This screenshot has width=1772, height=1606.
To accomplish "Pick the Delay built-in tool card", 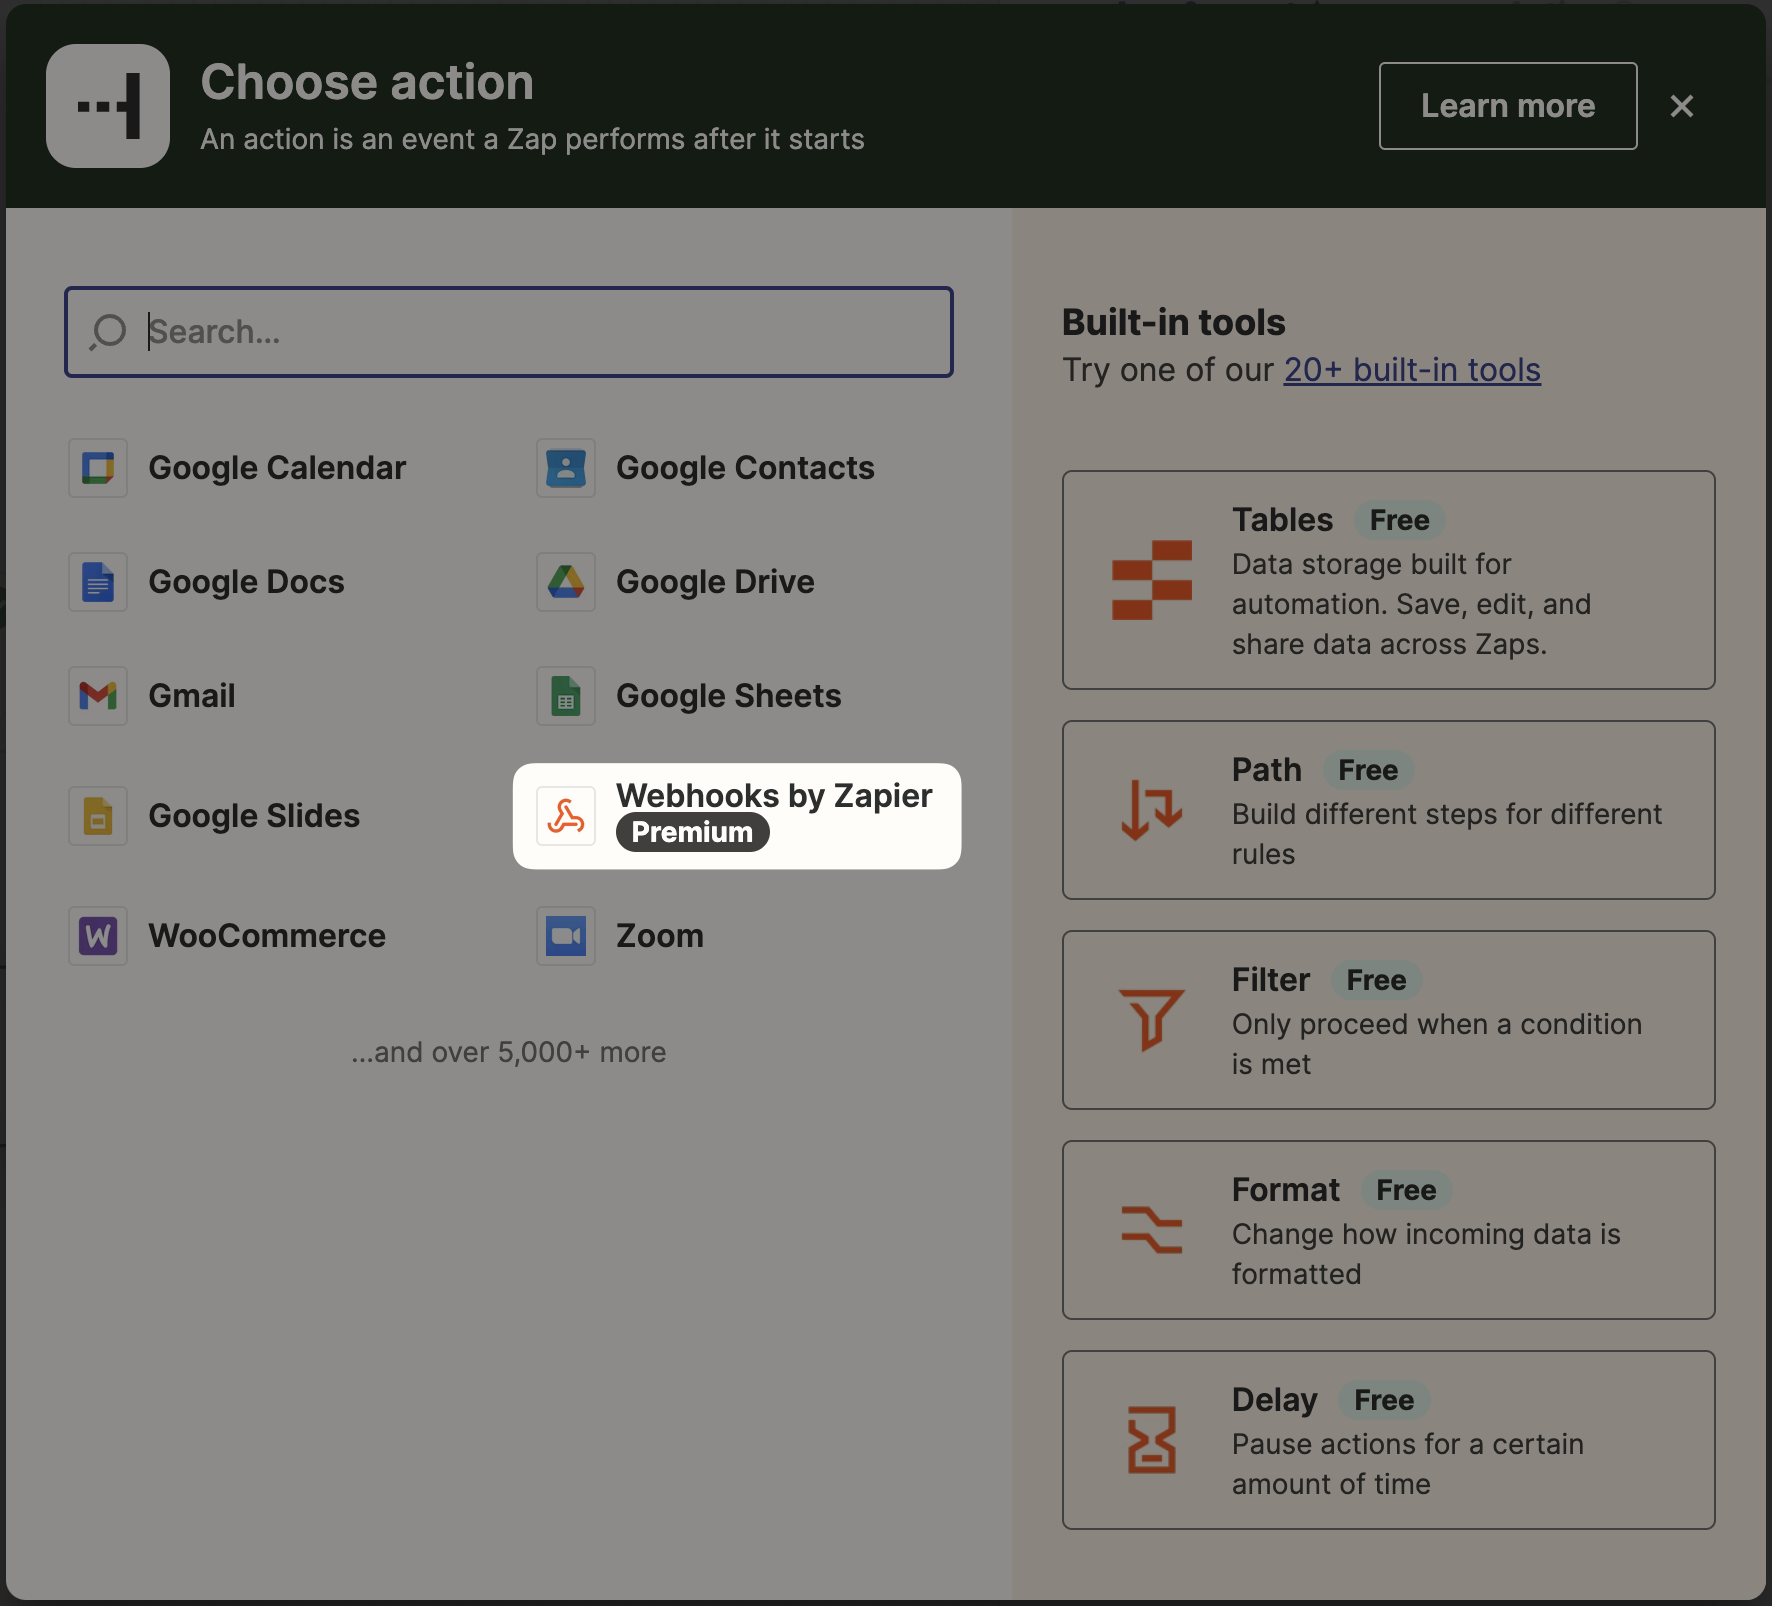I will 1388,1440.
